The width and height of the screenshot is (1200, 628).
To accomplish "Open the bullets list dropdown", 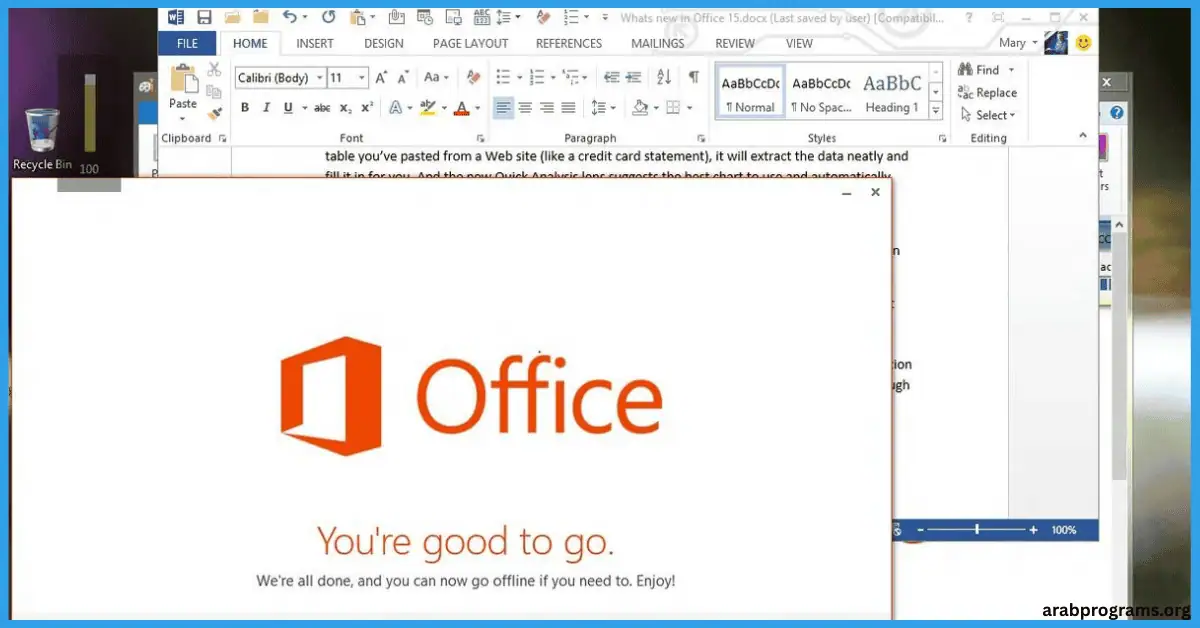I will pyautogui.click(x=519, y=77).
